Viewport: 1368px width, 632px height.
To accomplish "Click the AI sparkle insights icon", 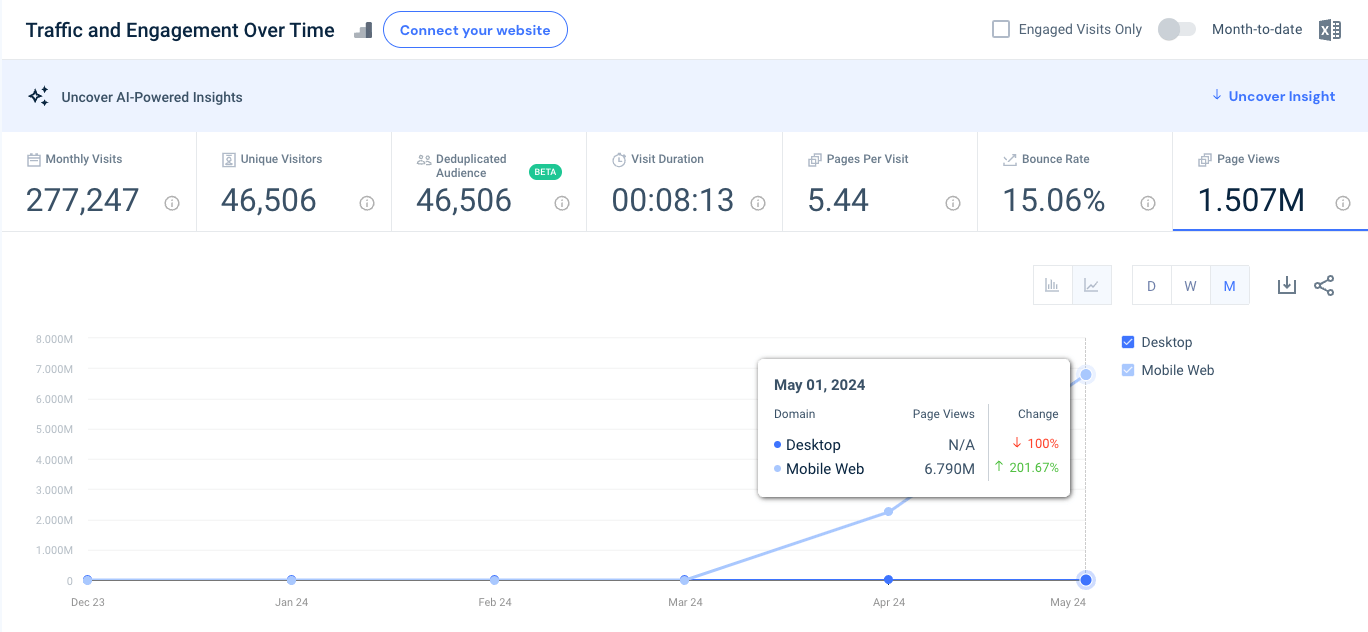I will [x=38, y=96].
